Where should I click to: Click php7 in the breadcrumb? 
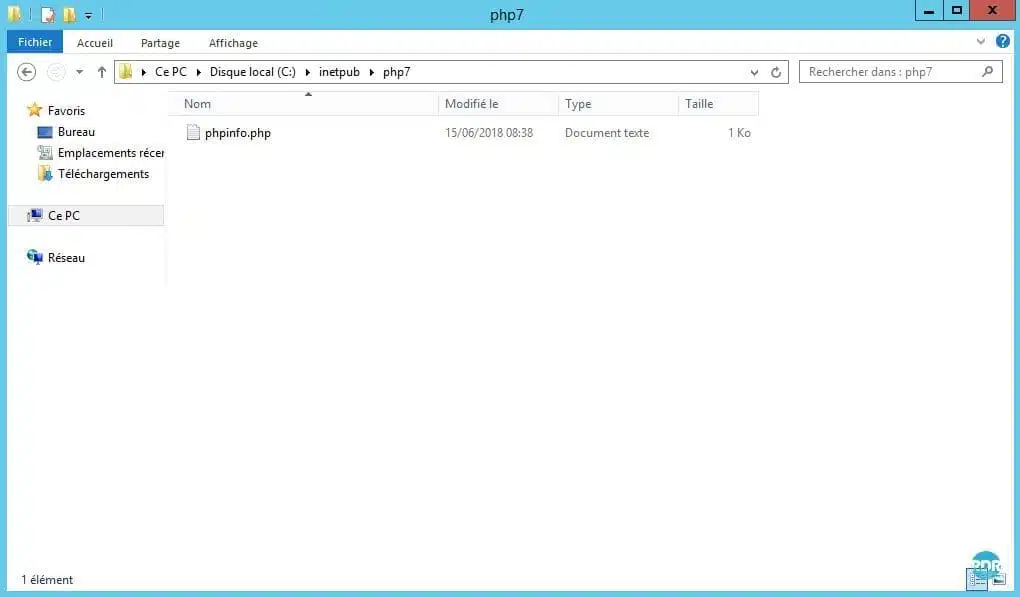[x=396, y=72]
